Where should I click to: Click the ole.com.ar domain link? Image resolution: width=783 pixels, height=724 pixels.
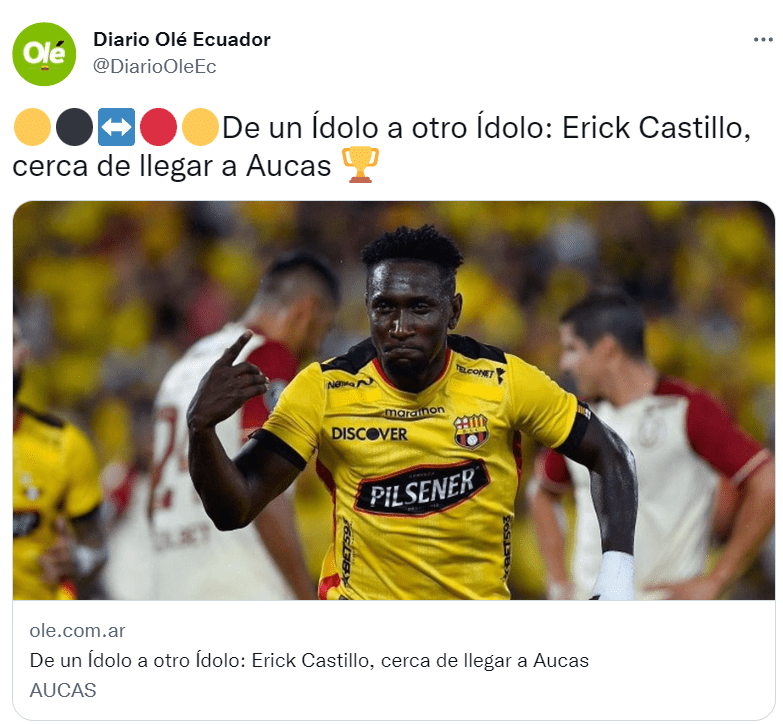click(x=77, y=631)
